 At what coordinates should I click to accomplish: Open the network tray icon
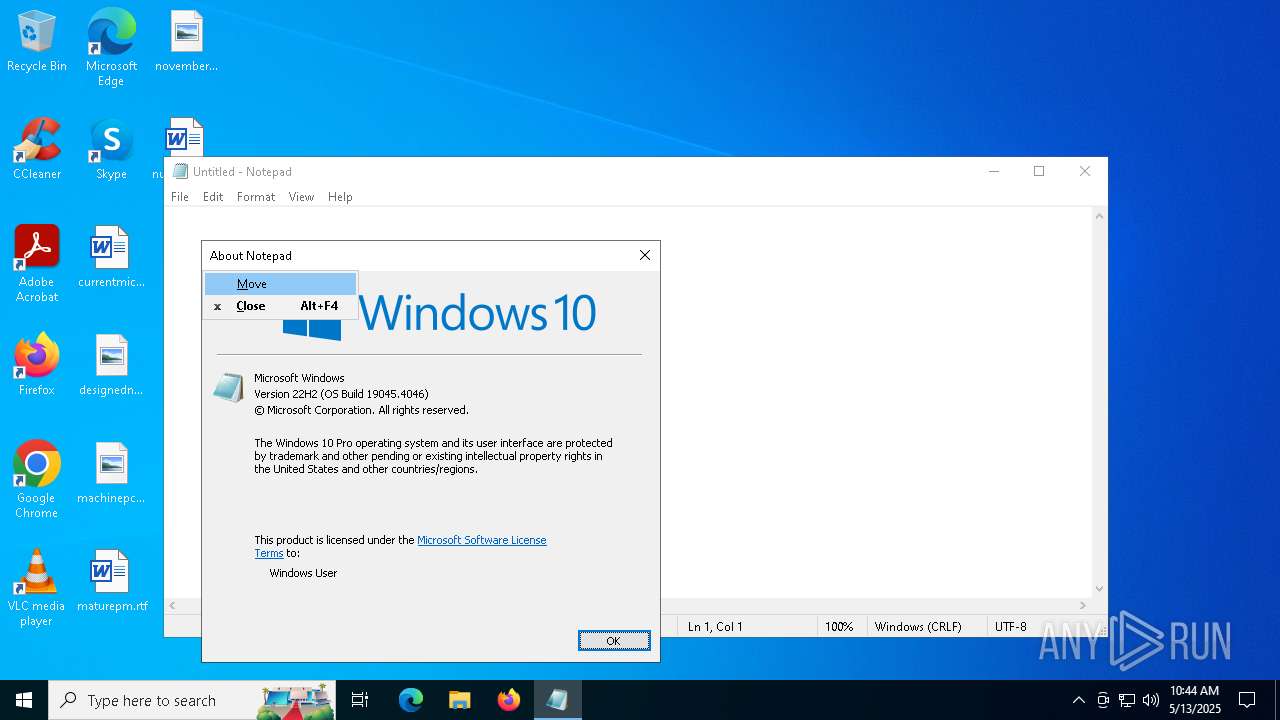pyautogui.click(x=1127, y=700)
